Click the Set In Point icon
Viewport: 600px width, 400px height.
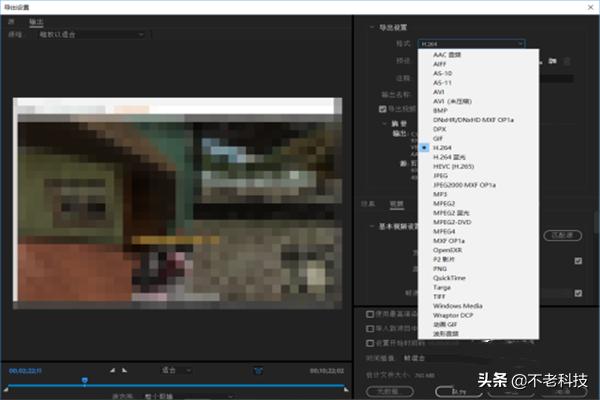(x=112, y=370)
